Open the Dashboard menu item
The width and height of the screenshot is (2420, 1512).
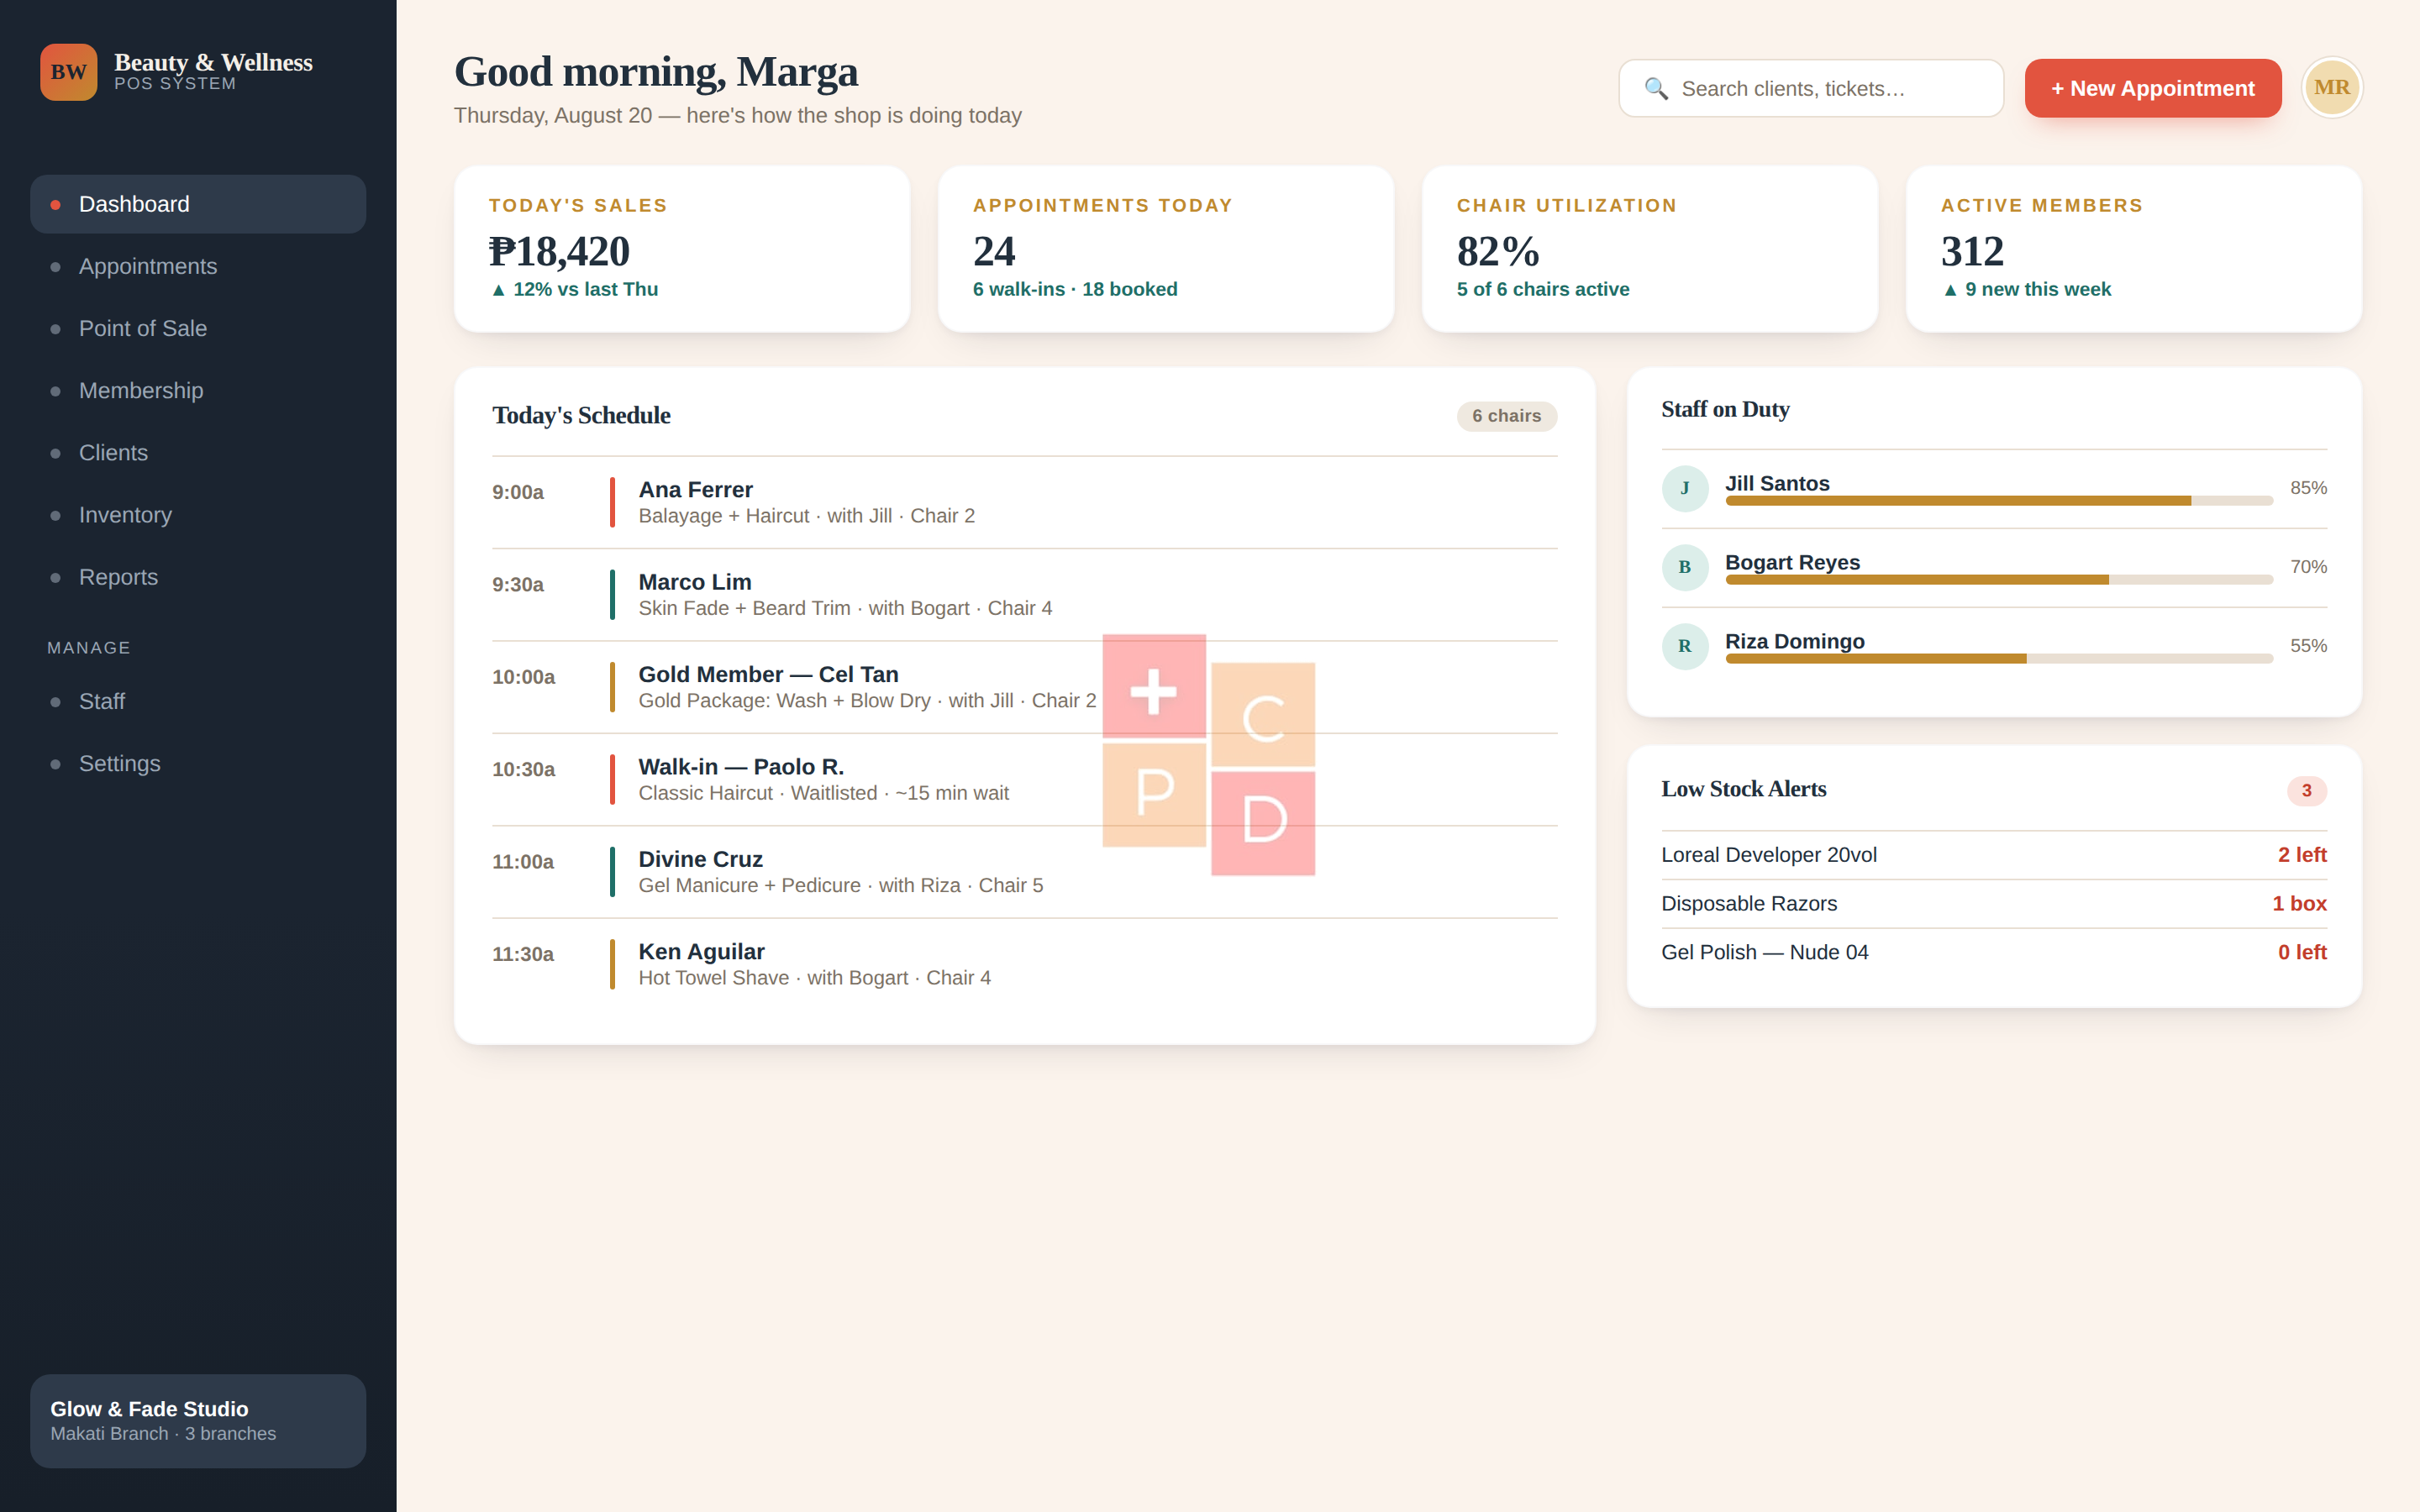click(x=198, y=204)
